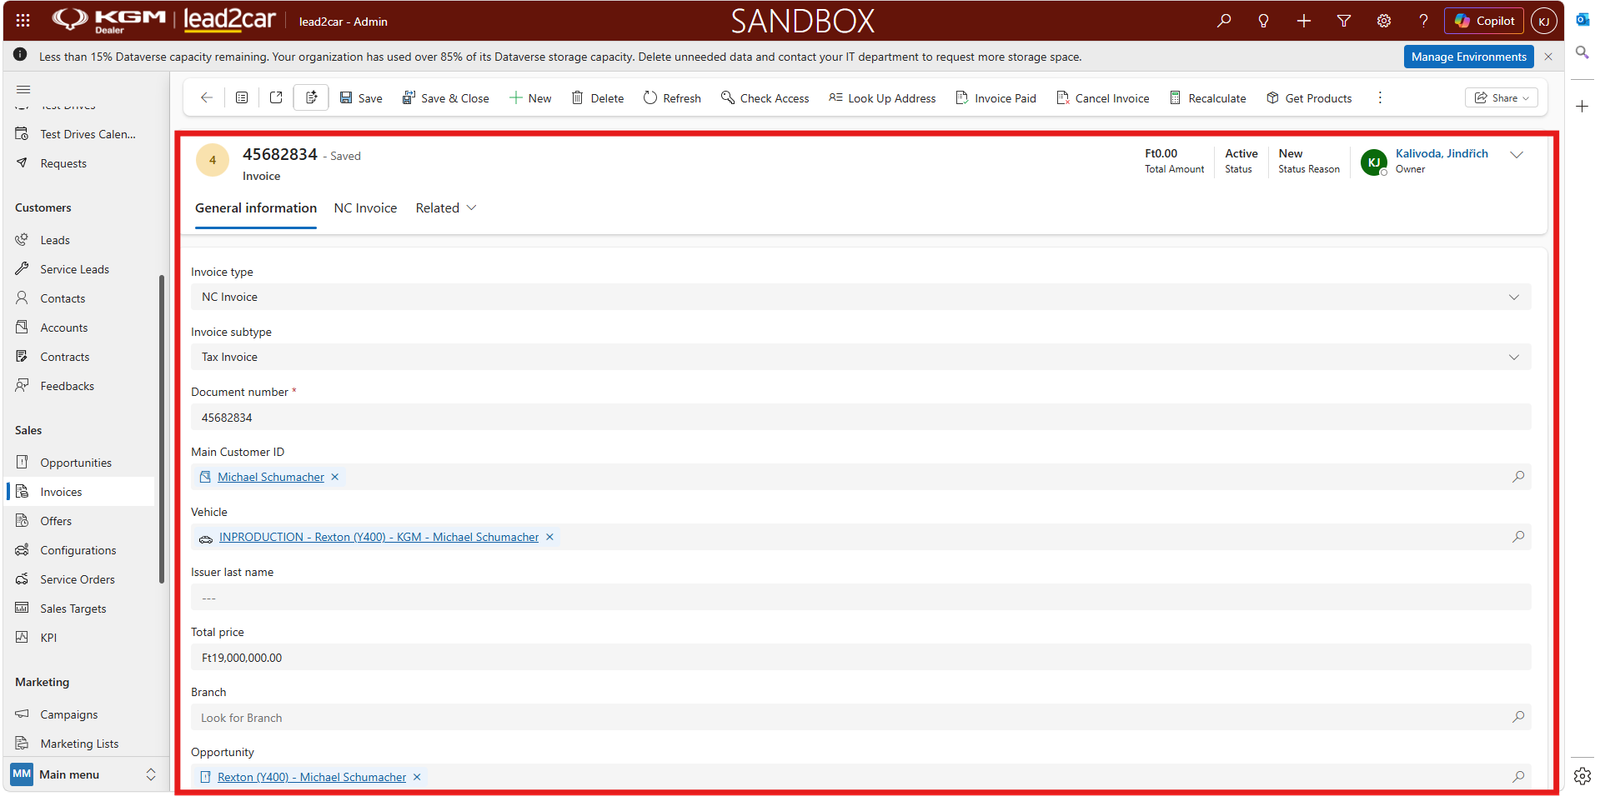The width and height of the screenshot is (1600, 796).
Task: Remove Michael Schumacher from Main Customer ID
Action: (x=335, y=477)
